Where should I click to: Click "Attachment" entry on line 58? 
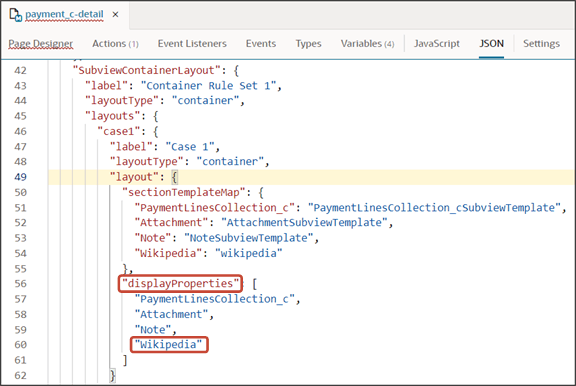click(x=171, y=314)
